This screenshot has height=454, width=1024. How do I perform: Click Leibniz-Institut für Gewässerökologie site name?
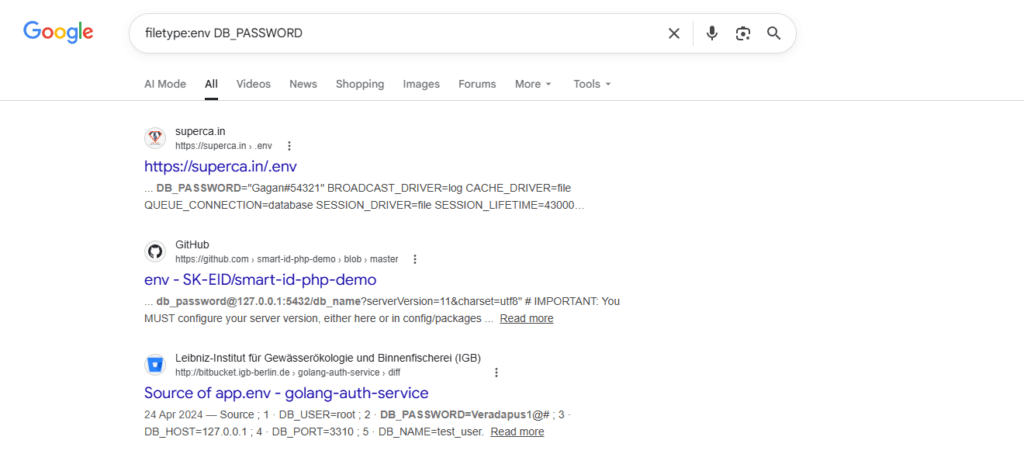(328, 358)
